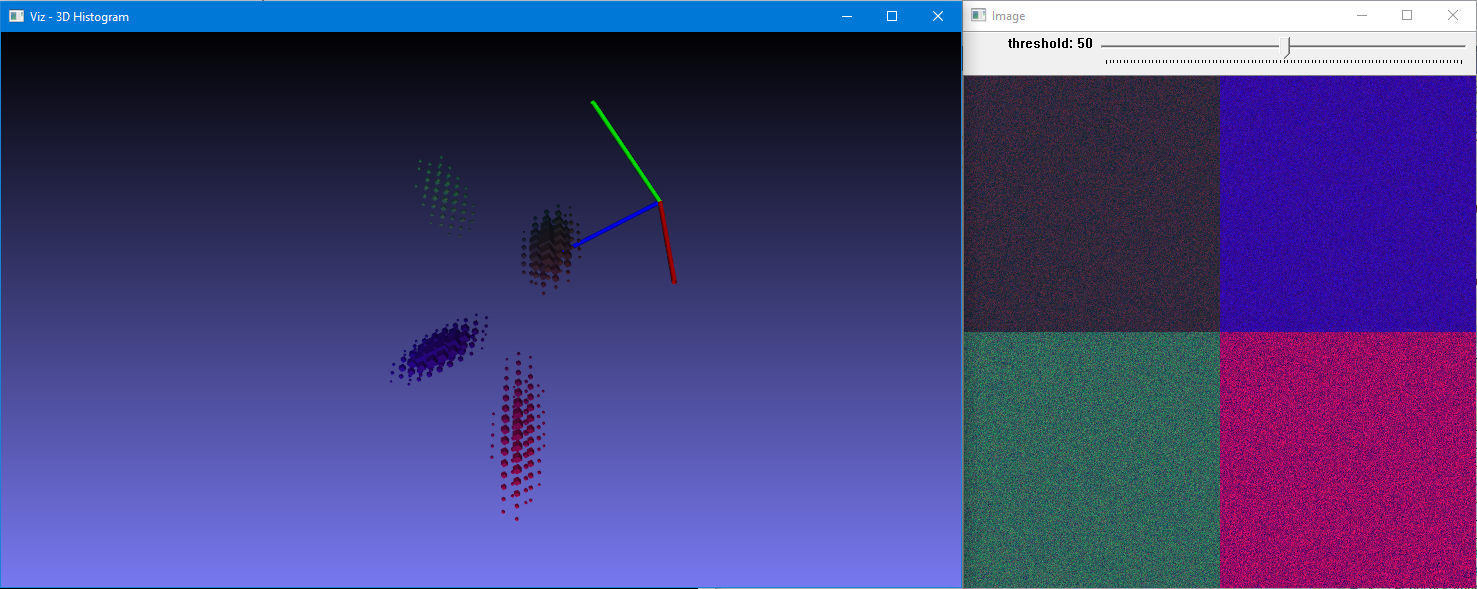The image size is (1477, 589).
Task: Click the purple-blue point cluster in histogram
Action: (x=436, y=350)
